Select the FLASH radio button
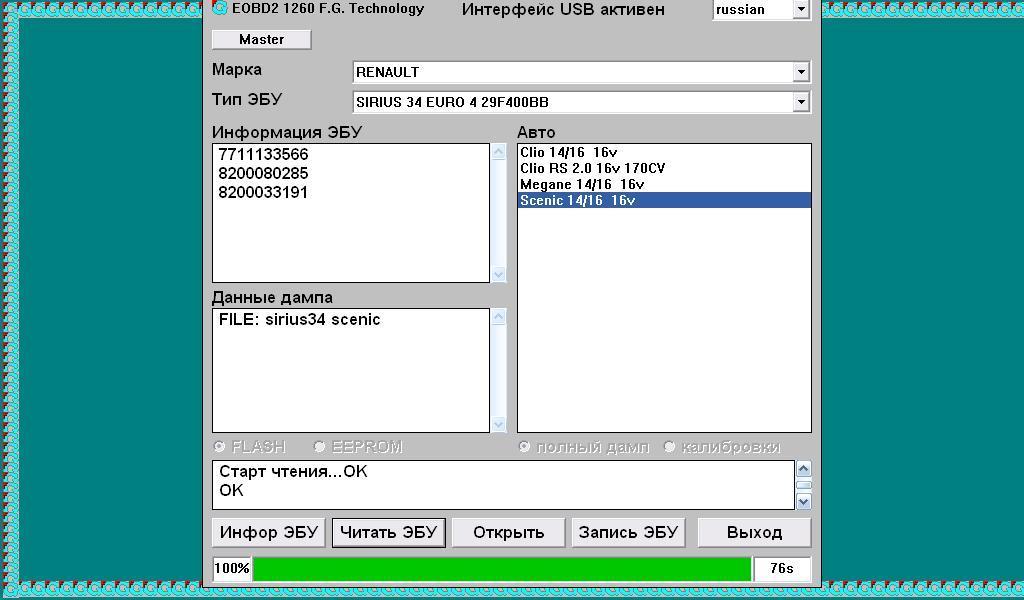This screenshot has height=600, width=1024. 220,447
